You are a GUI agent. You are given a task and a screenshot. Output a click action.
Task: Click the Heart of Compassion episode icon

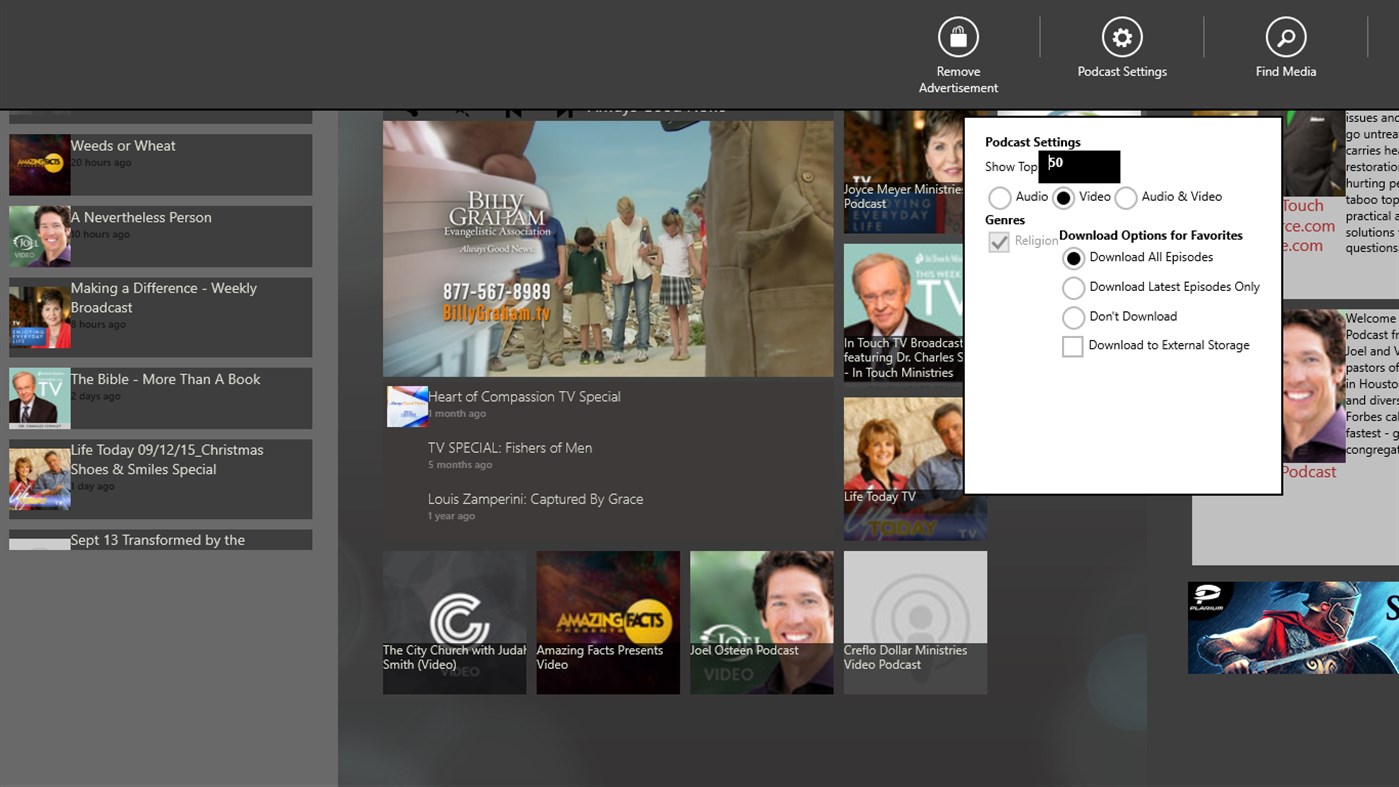point(406,406)
